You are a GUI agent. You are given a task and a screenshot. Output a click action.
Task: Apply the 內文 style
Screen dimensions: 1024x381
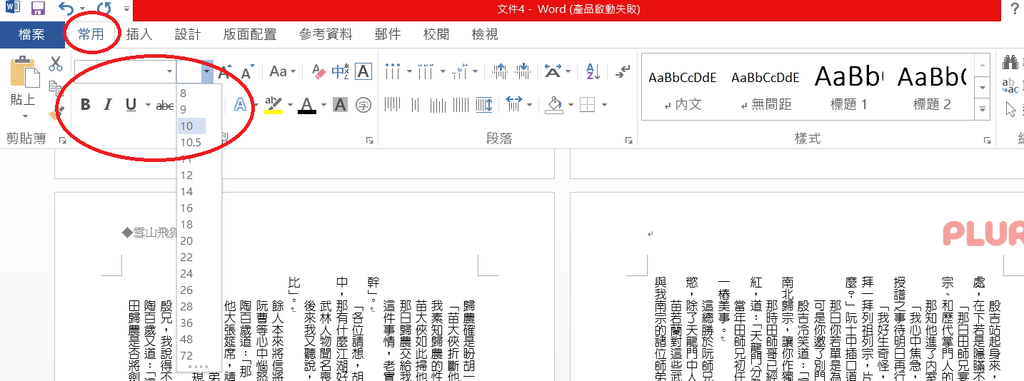(682, 88)
